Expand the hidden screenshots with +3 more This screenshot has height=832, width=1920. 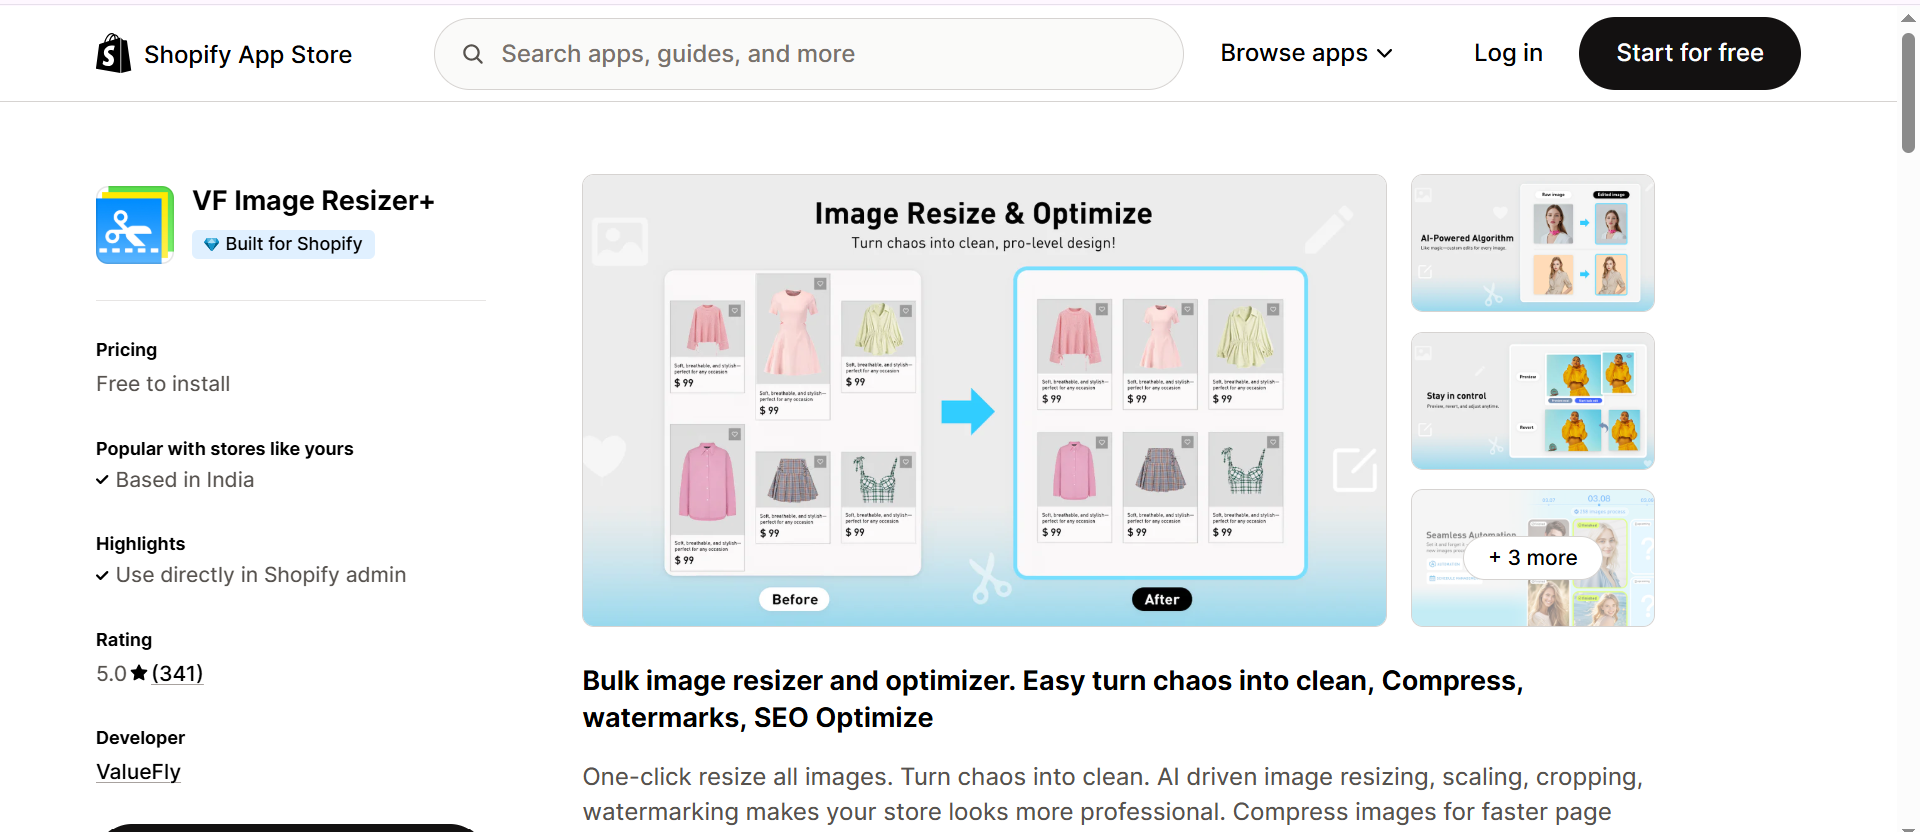pos(1532,557)
